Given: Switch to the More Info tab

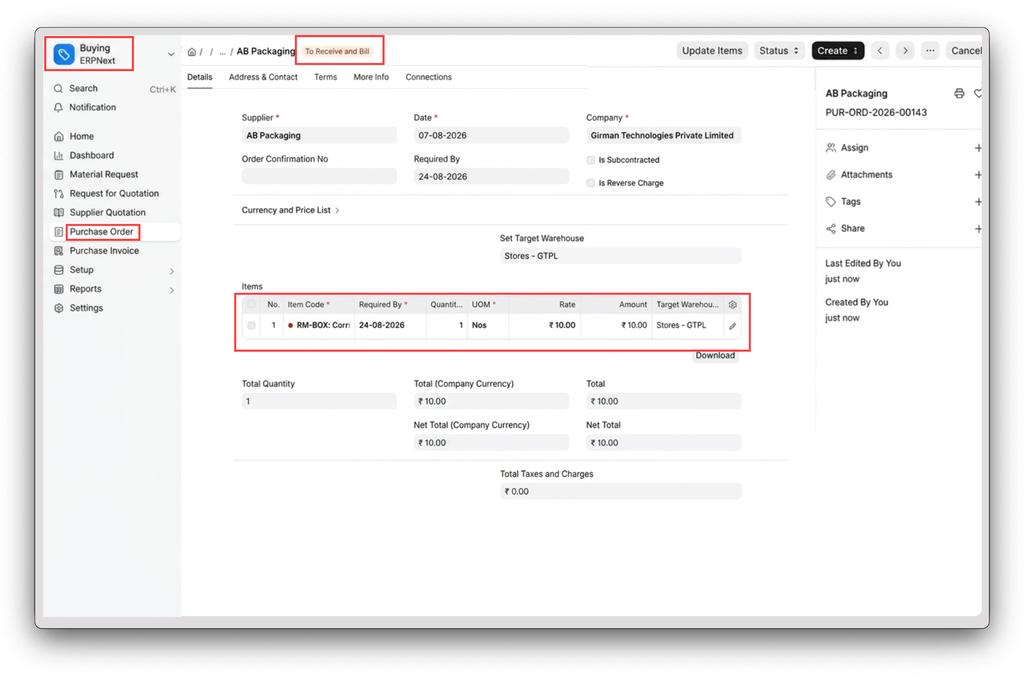Looking at the screenshot, I should [371, 77].
